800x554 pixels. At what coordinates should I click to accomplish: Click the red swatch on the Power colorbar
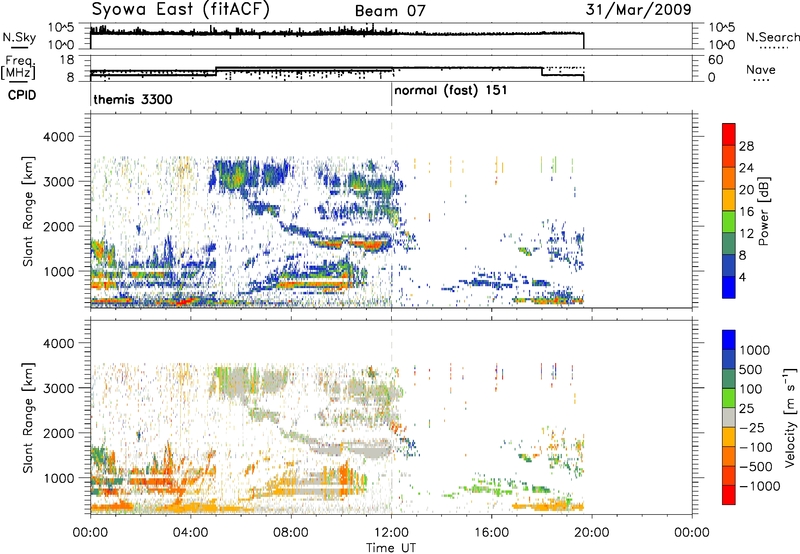click(x=729, y=134)
